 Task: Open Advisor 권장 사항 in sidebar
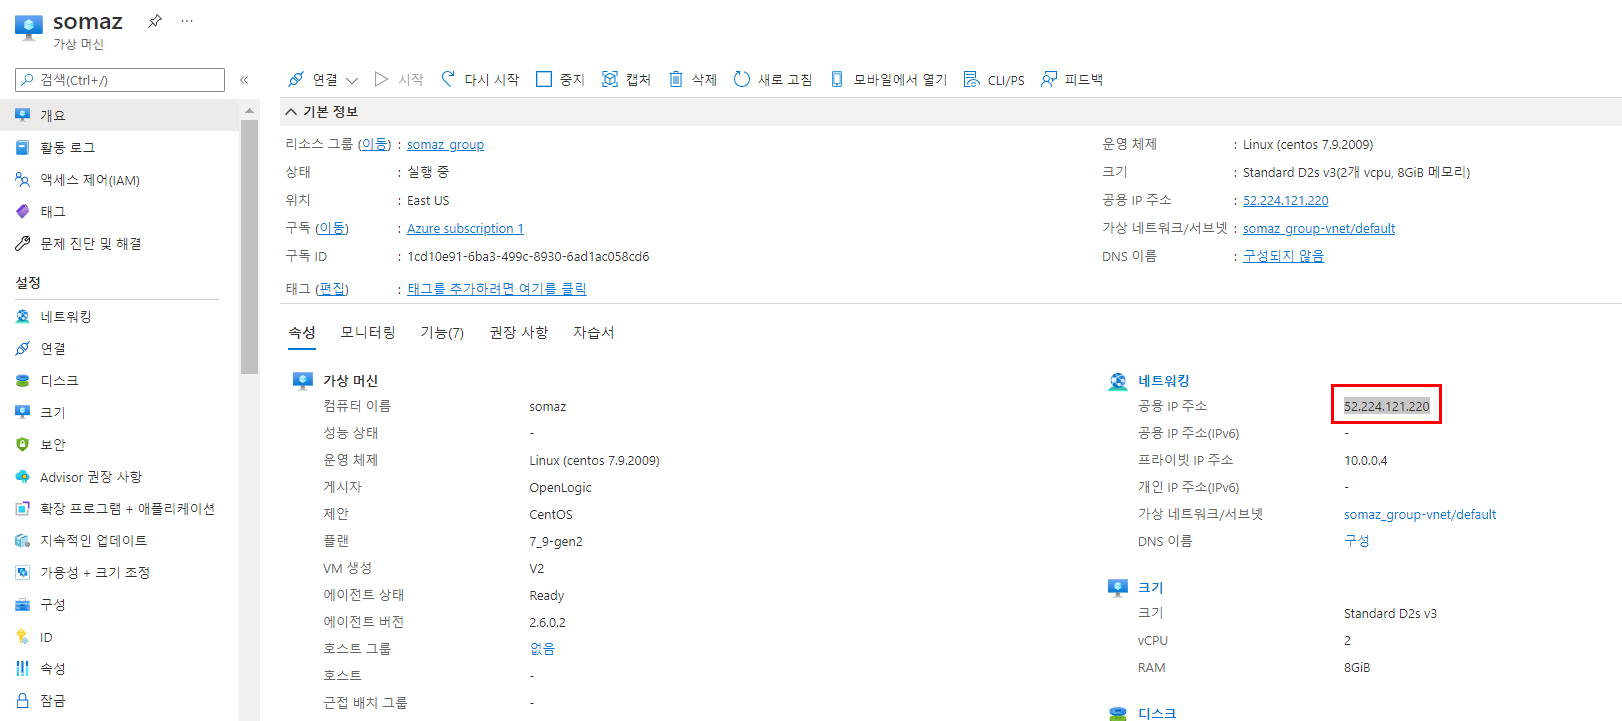(120, 476)
